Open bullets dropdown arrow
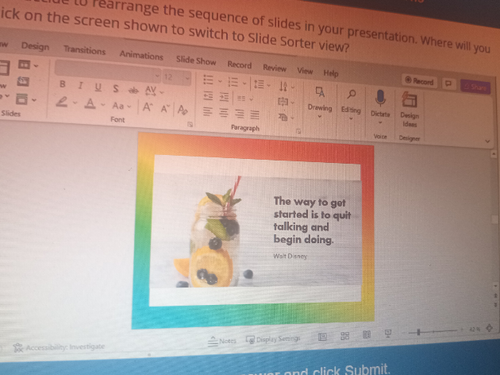500x375 pixels. [x=220, y=81]
